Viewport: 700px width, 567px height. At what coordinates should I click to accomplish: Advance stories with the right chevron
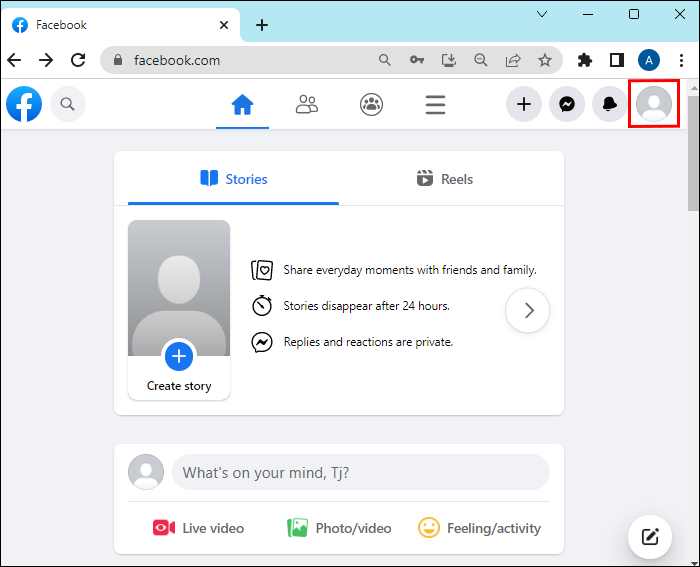528,310
